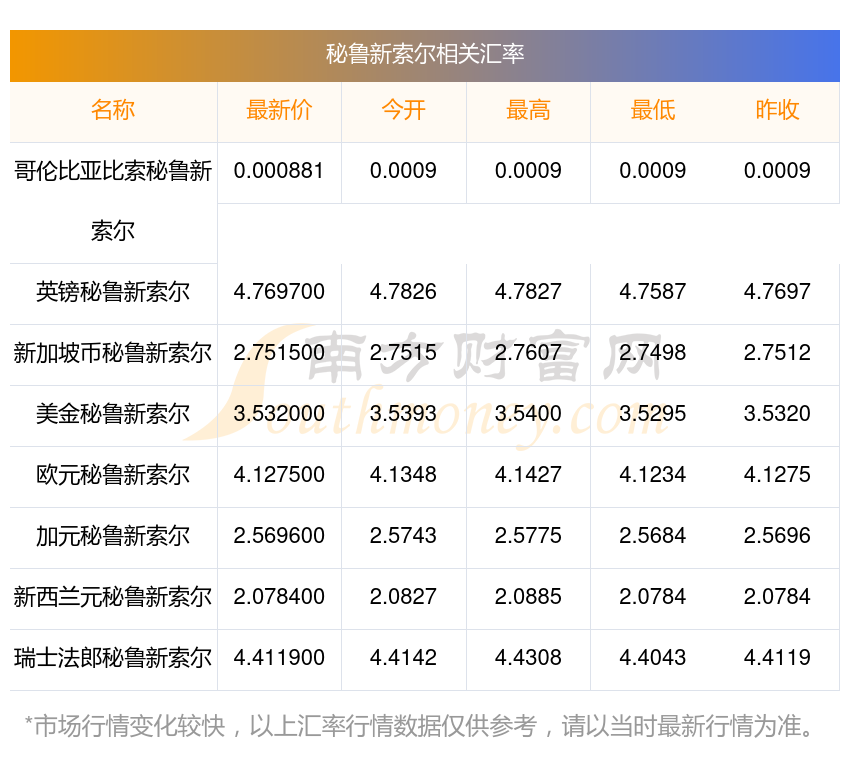Click the high price 2.5775
Screen dimensions: 850x757
528,536
